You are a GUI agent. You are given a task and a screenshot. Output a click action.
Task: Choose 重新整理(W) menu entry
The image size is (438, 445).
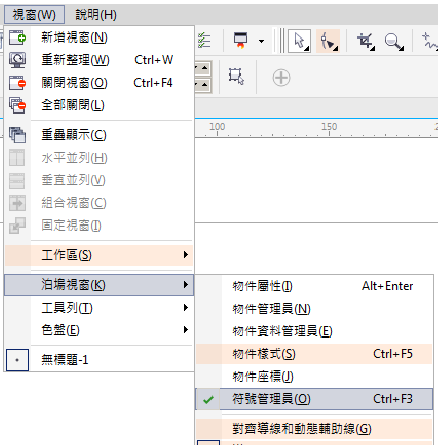[99, 60]
